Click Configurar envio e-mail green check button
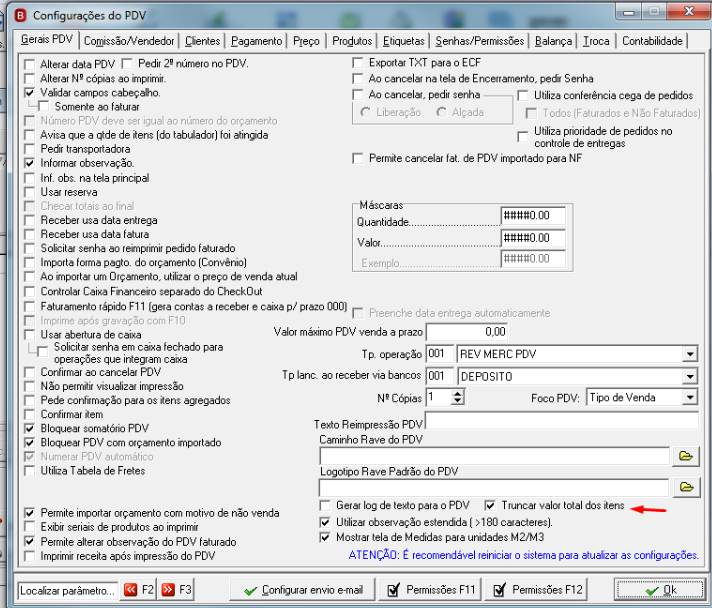 [303, 590]
